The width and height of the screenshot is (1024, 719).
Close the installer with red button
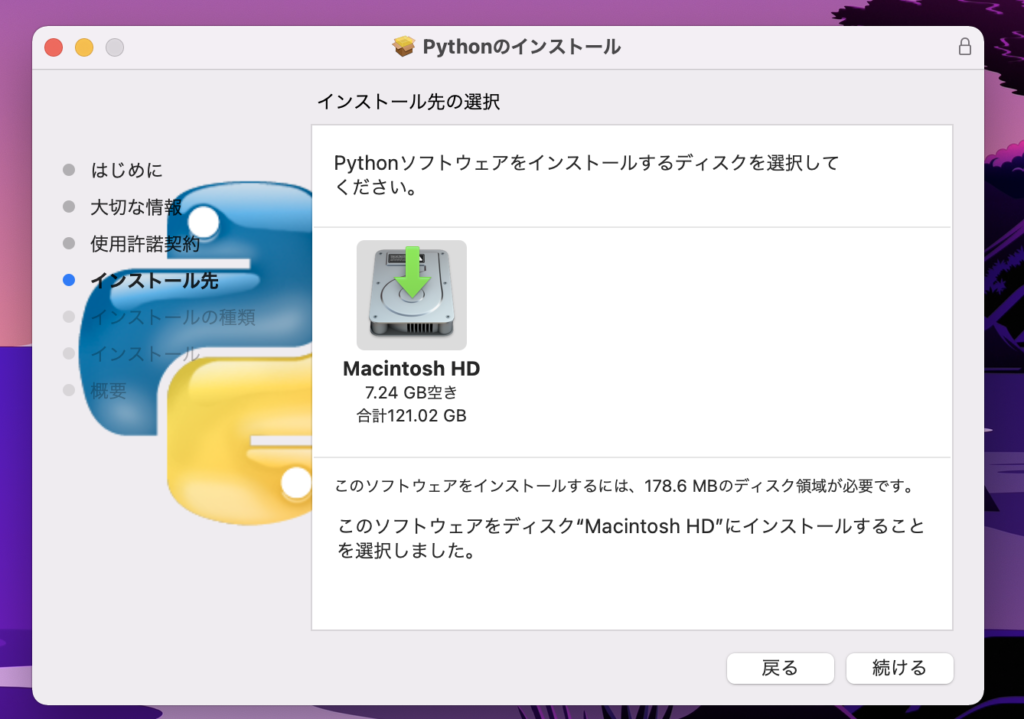point(54,47)
